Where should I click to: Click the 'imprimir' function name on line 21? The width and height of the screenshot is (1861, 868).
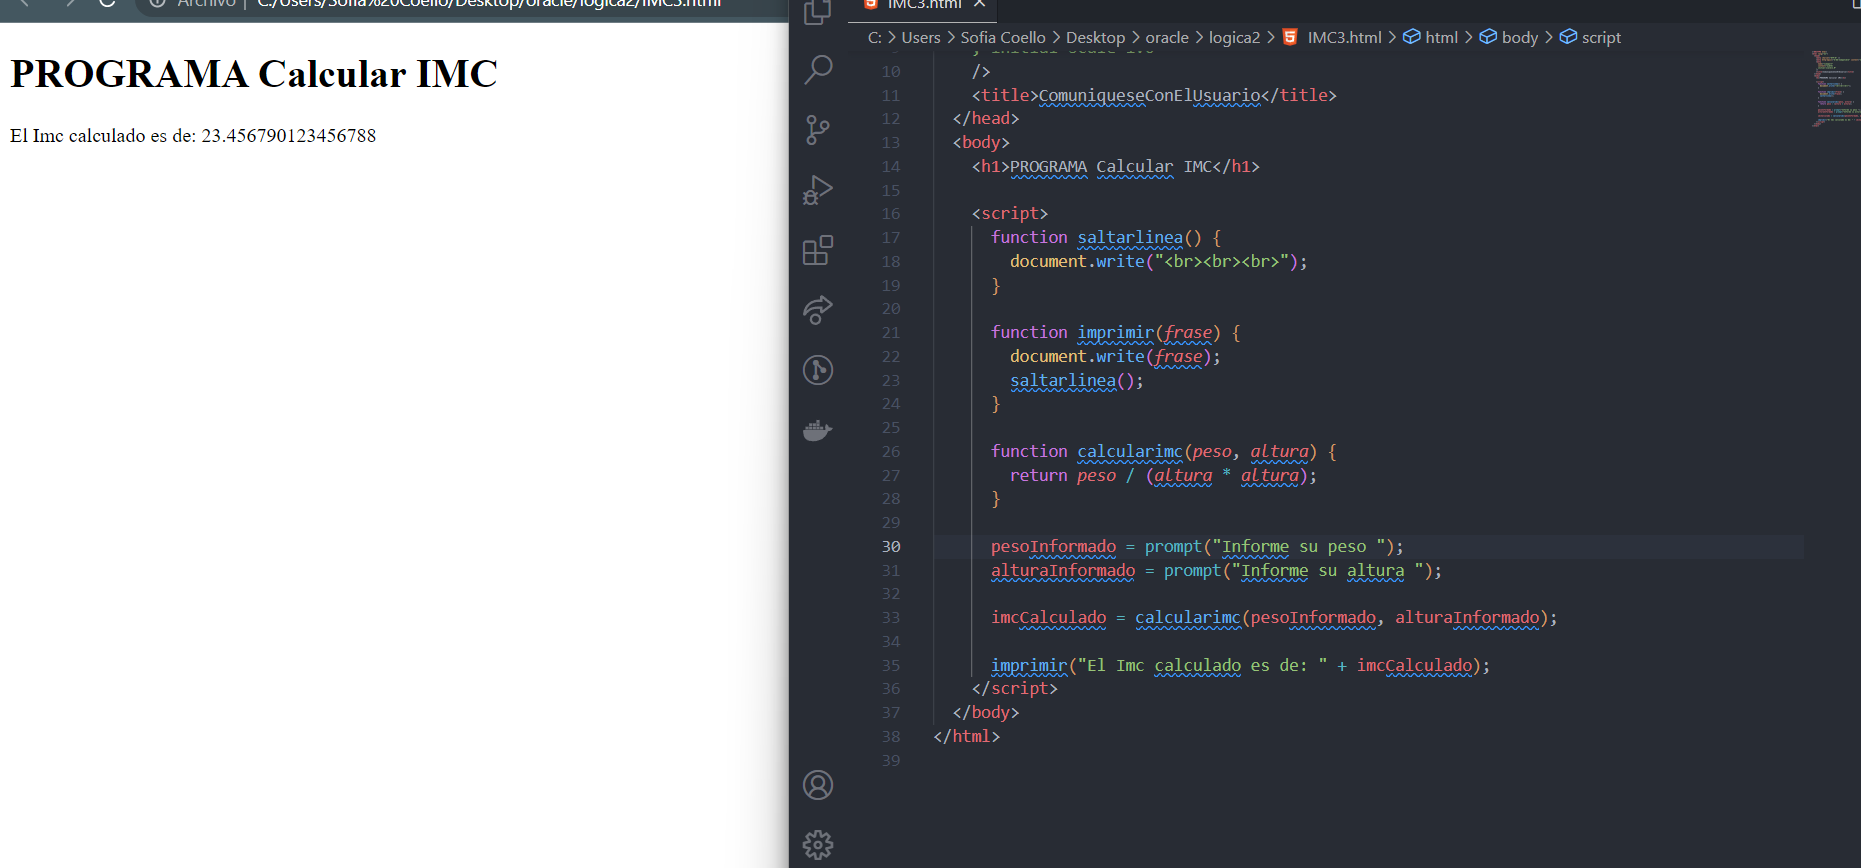click(1115, 332)
